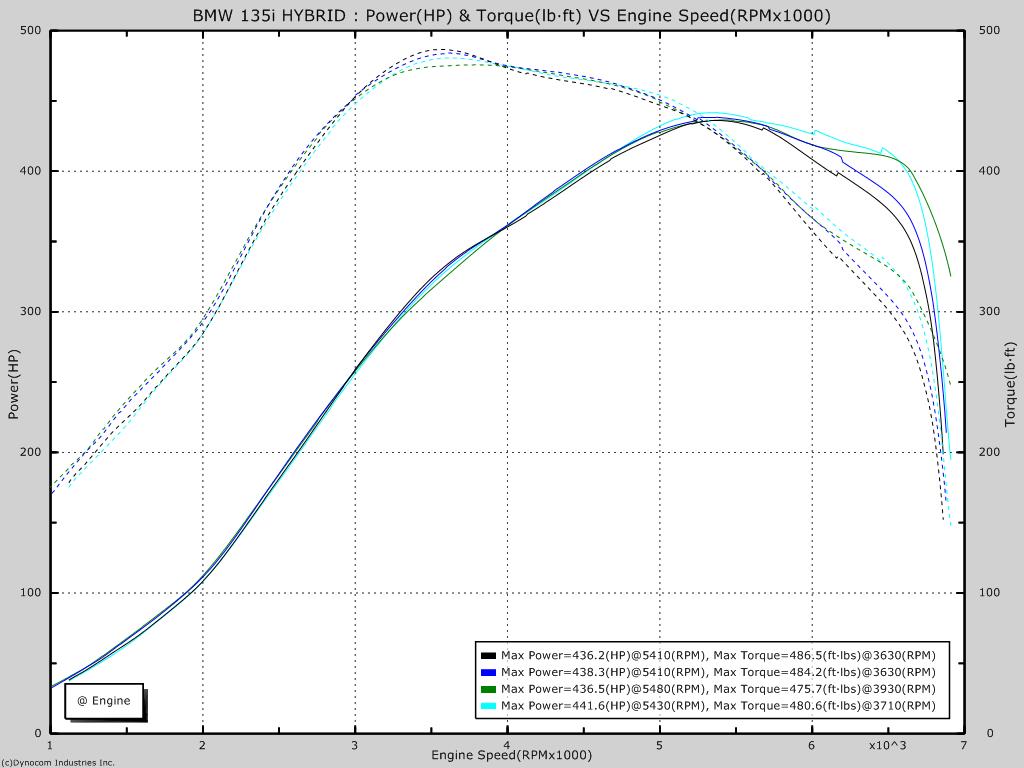Viewport: 1024px width, 768px height.
Task: Click the black legend color swatch
Action: tap(488, 656)
